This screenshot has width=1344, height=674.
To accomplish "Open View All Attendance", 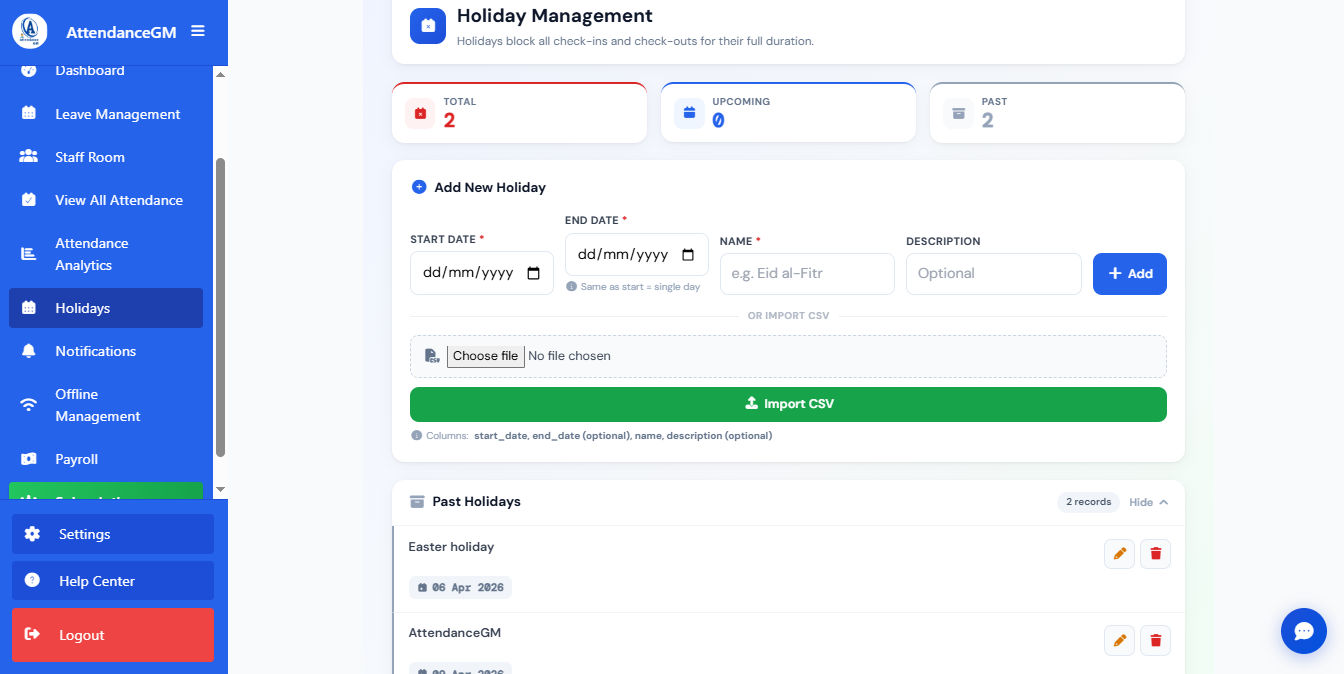I will [105, 200].
